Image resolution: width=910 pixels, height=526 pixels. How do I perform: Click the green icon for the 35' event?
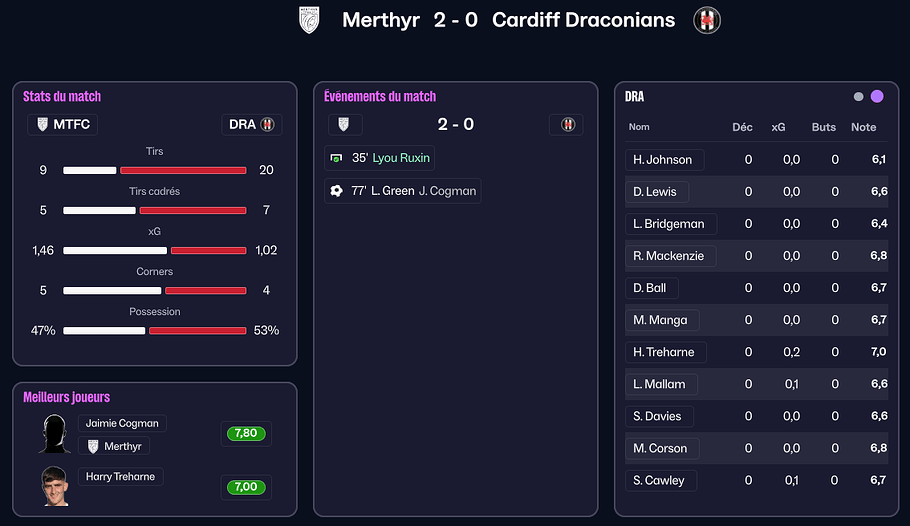coord(336,158)
